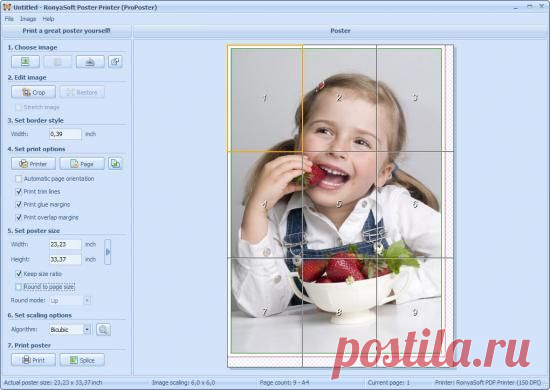Screen dimensions: 550x390
Task: Click the Print poster button
Action: click(x=33, y=360)
